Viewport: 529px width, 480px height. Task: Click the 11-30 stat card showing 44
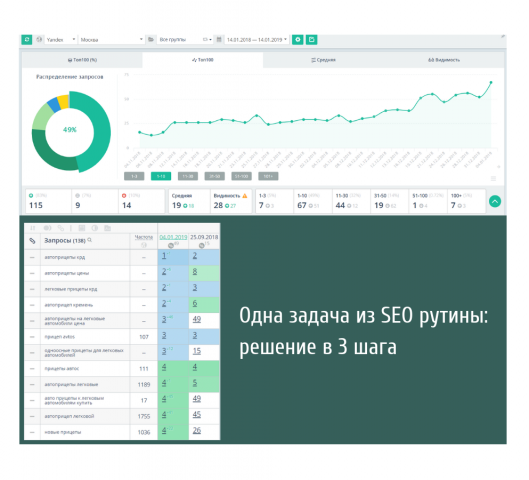(x=351, y=201)
